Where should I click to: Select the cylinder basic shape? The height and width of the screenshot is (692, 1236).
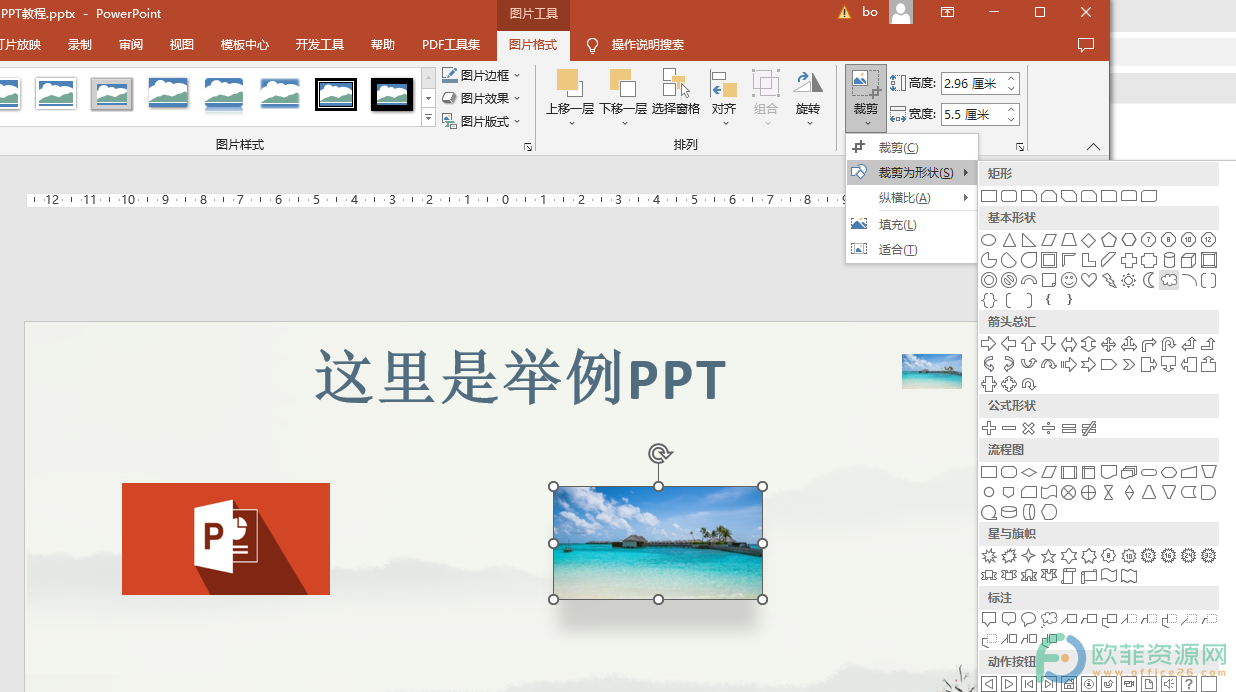(x=1169, y=260)
